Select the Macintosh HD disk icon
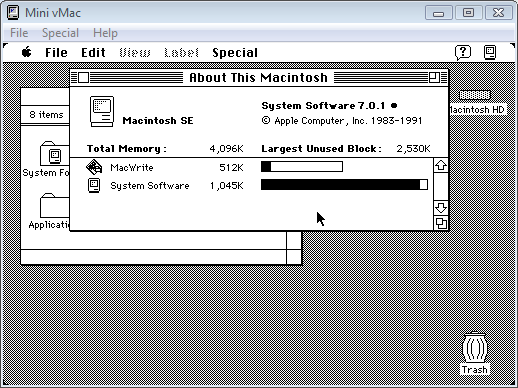The image size is (518, 388). pos(475,95)
